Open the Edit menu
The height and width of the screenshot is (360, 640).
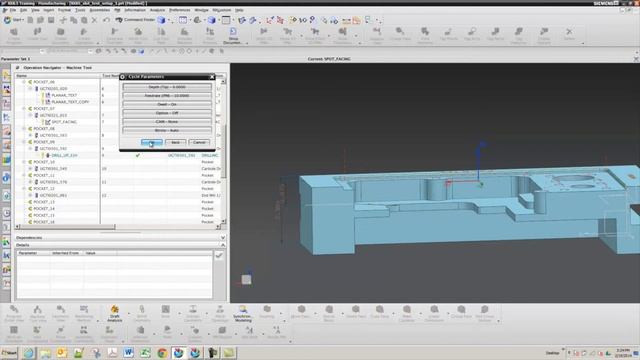24,10
